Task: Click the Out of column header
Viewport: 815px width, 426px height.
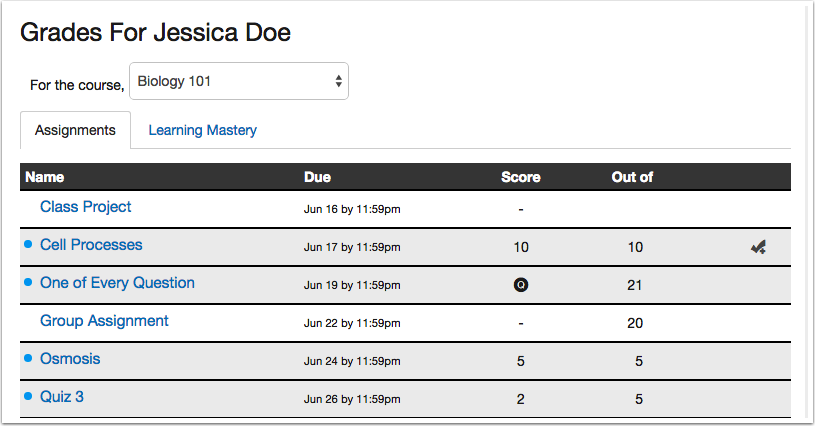Action: [x=632, y=177]
